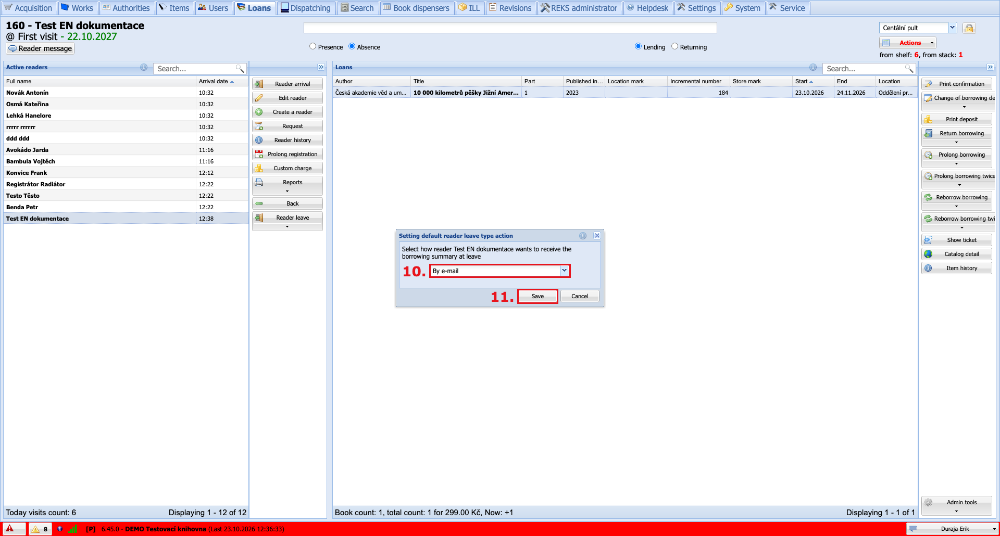The height and width of the screenshot is (536, 1000).
Task: Expand Reborrow borrowing dropdown arrow
Action: click(957, 206)
